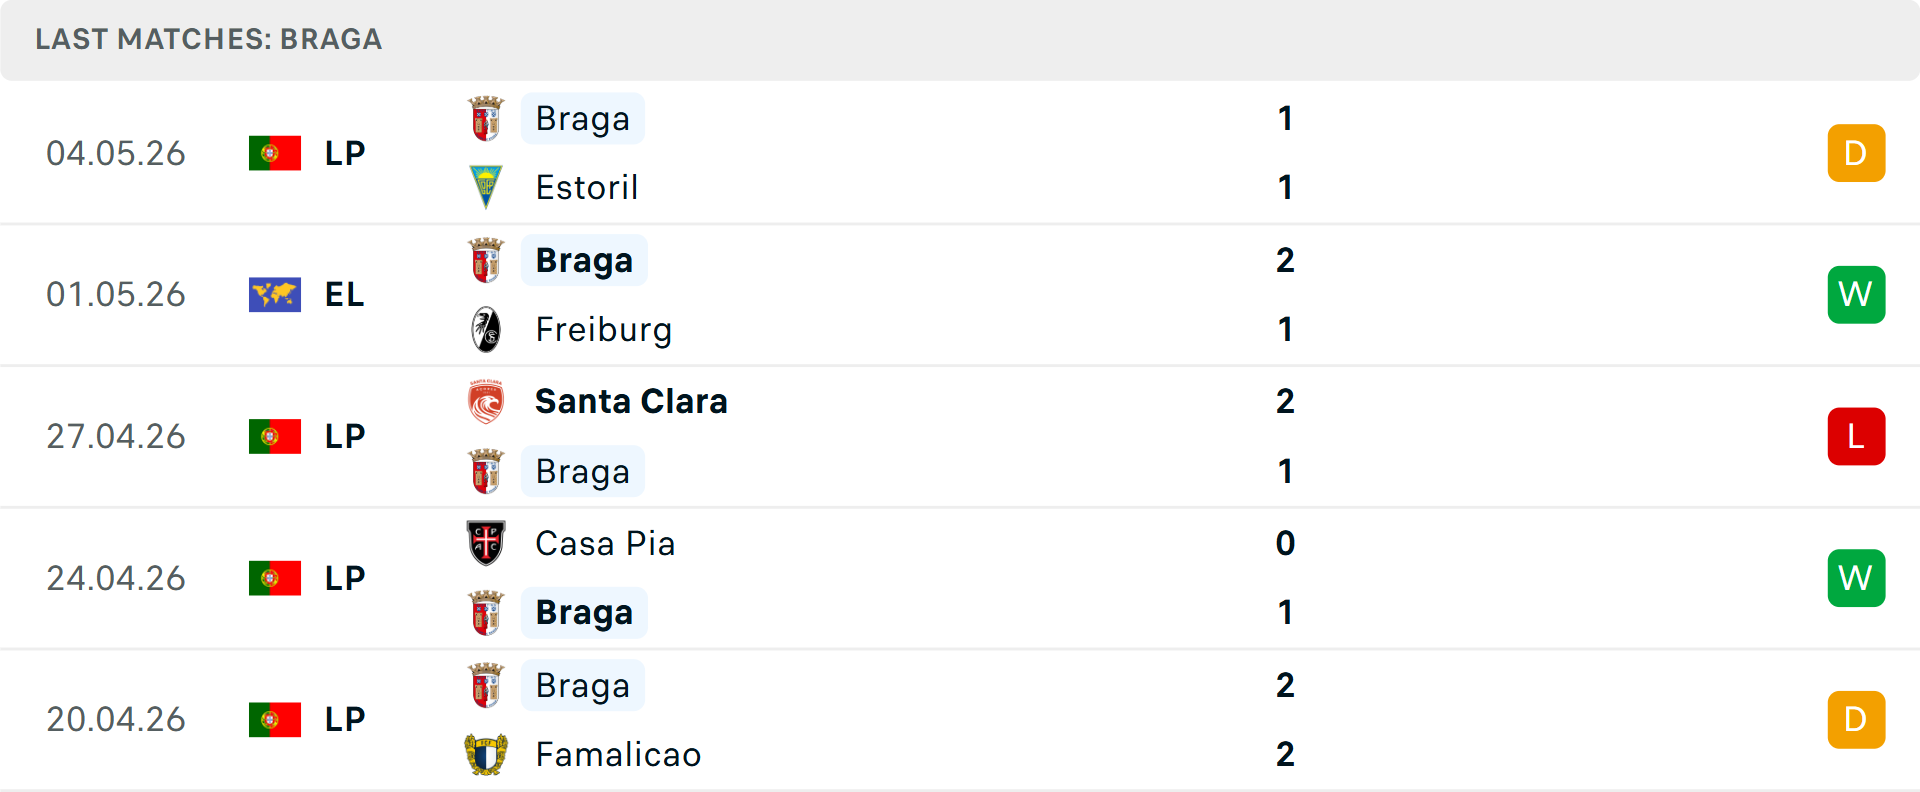The image size is (1920, 792).
Task: Click Portugal flag beside 04.05.26 match
Action: click(275, 153)
